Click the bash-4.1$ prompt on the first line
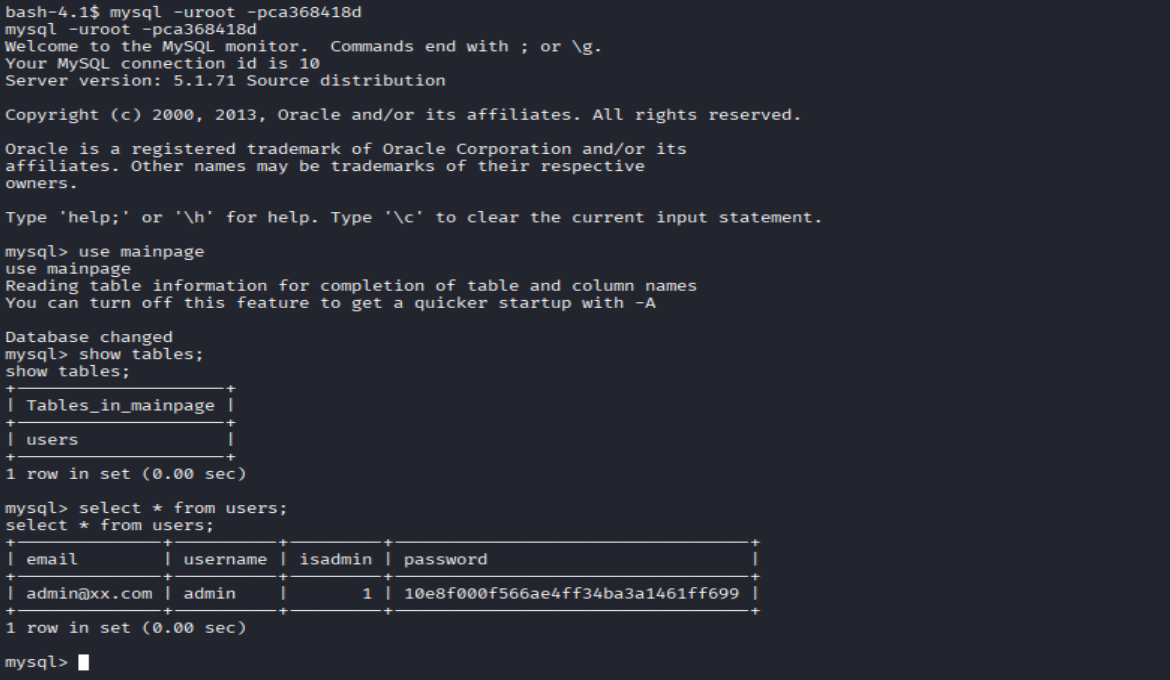The height and width of the screenshot is (680, 1170). point(52,12)
